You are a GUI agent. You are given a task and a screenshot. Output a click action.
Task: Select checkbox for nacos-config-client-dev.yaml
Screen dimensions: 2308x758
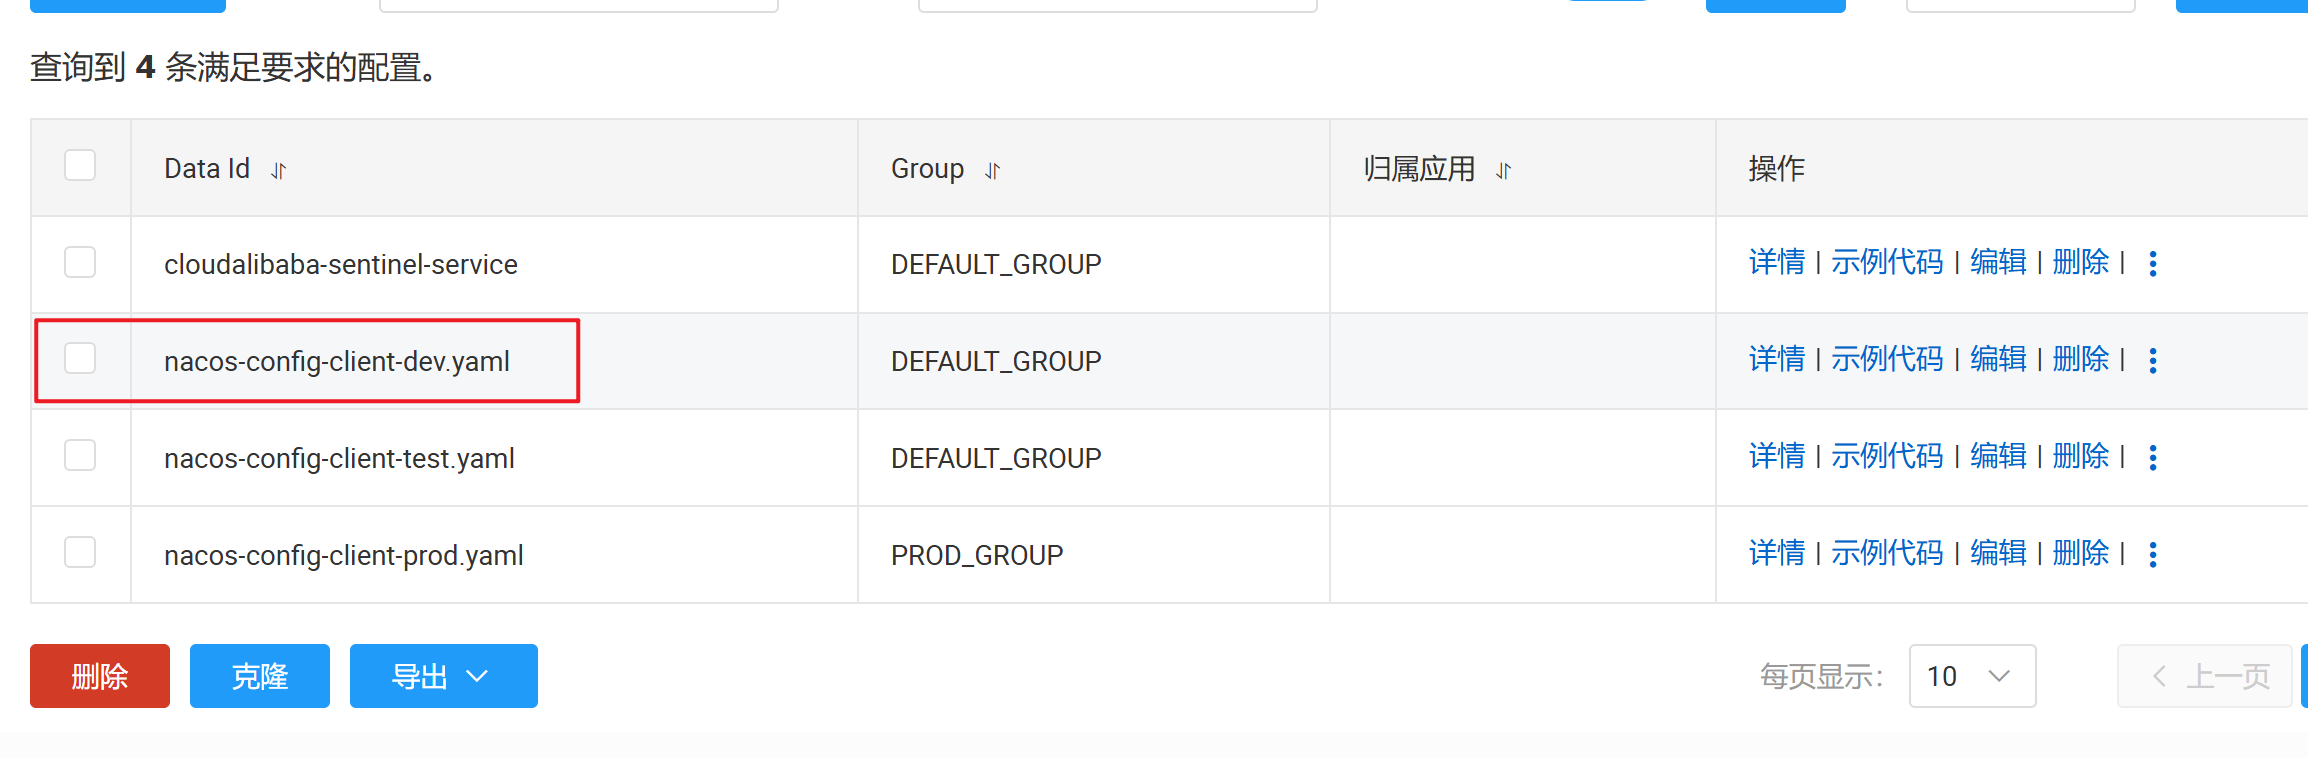[x=80, y=358]
